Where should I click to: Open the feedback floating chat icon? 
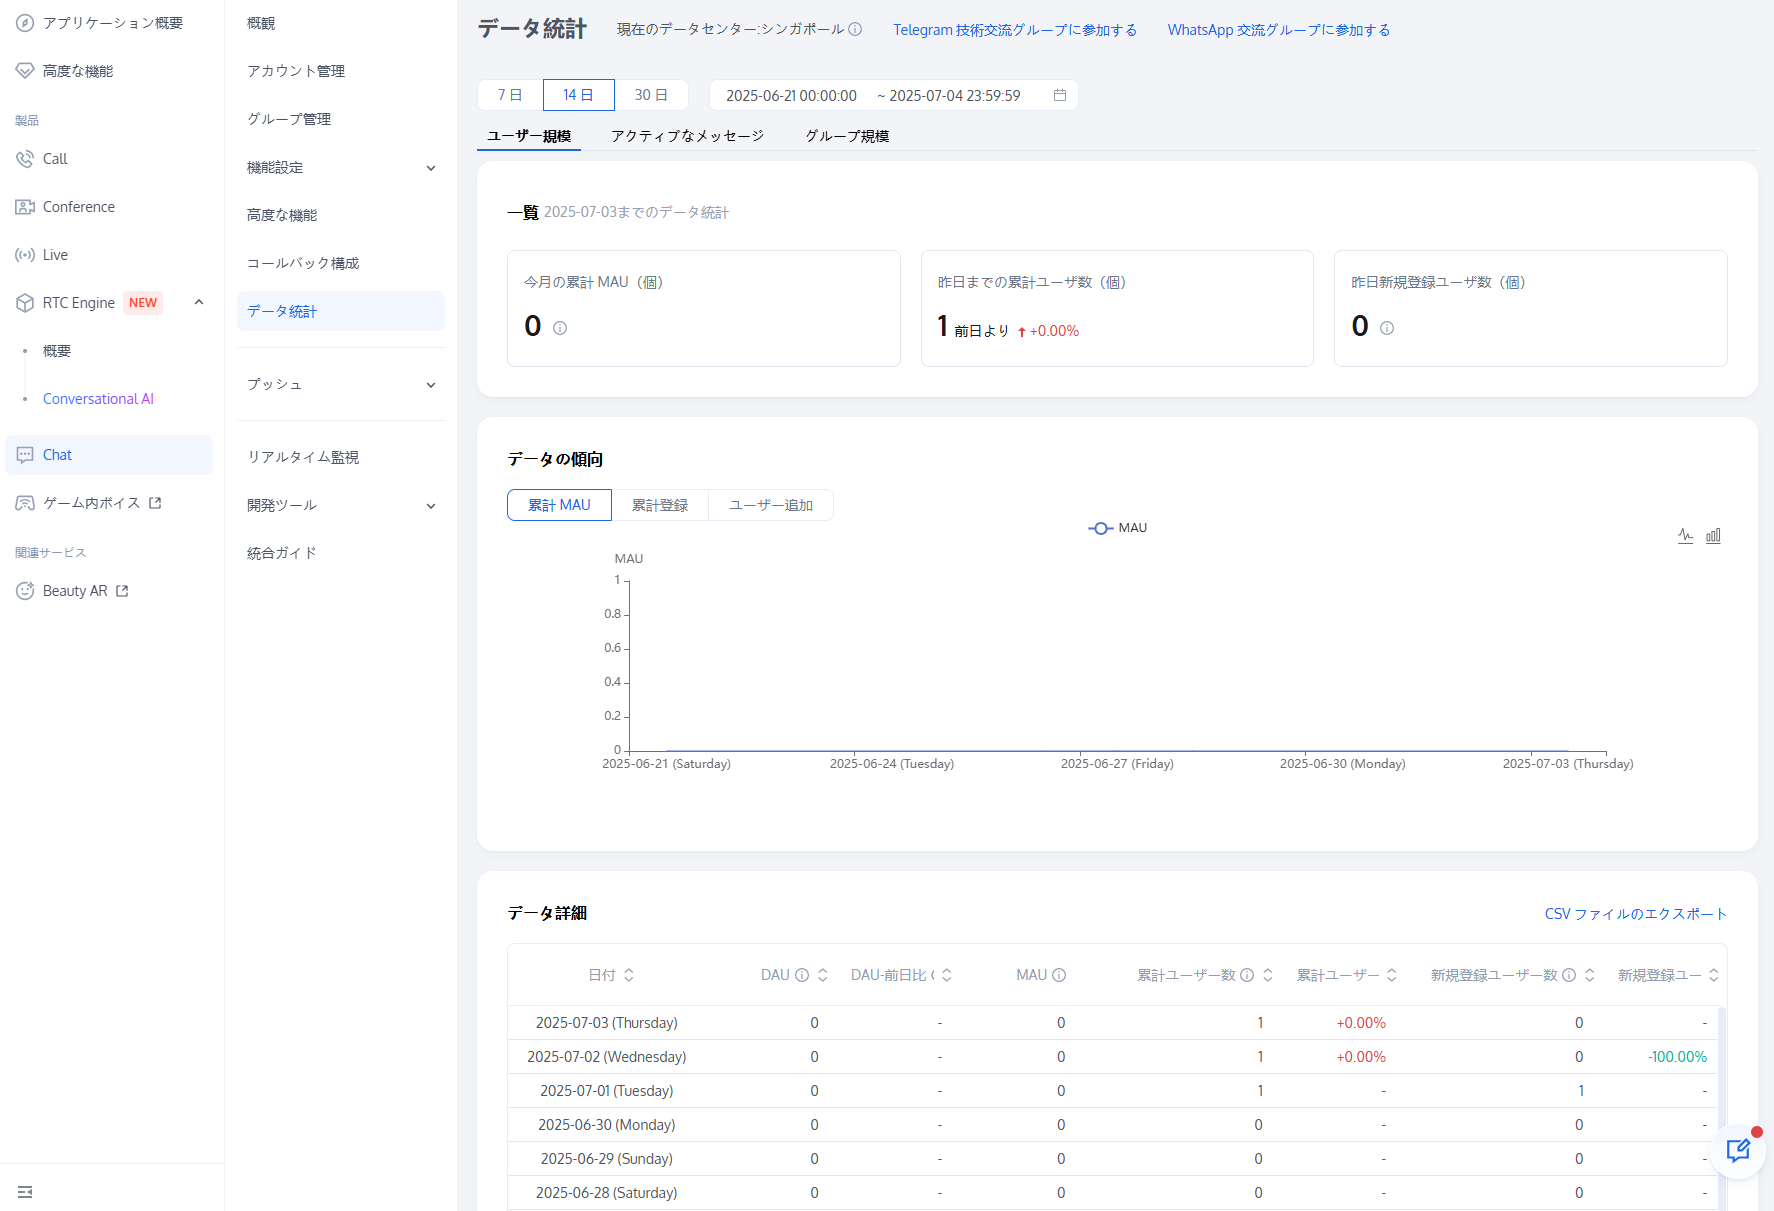(1738, 1151)
